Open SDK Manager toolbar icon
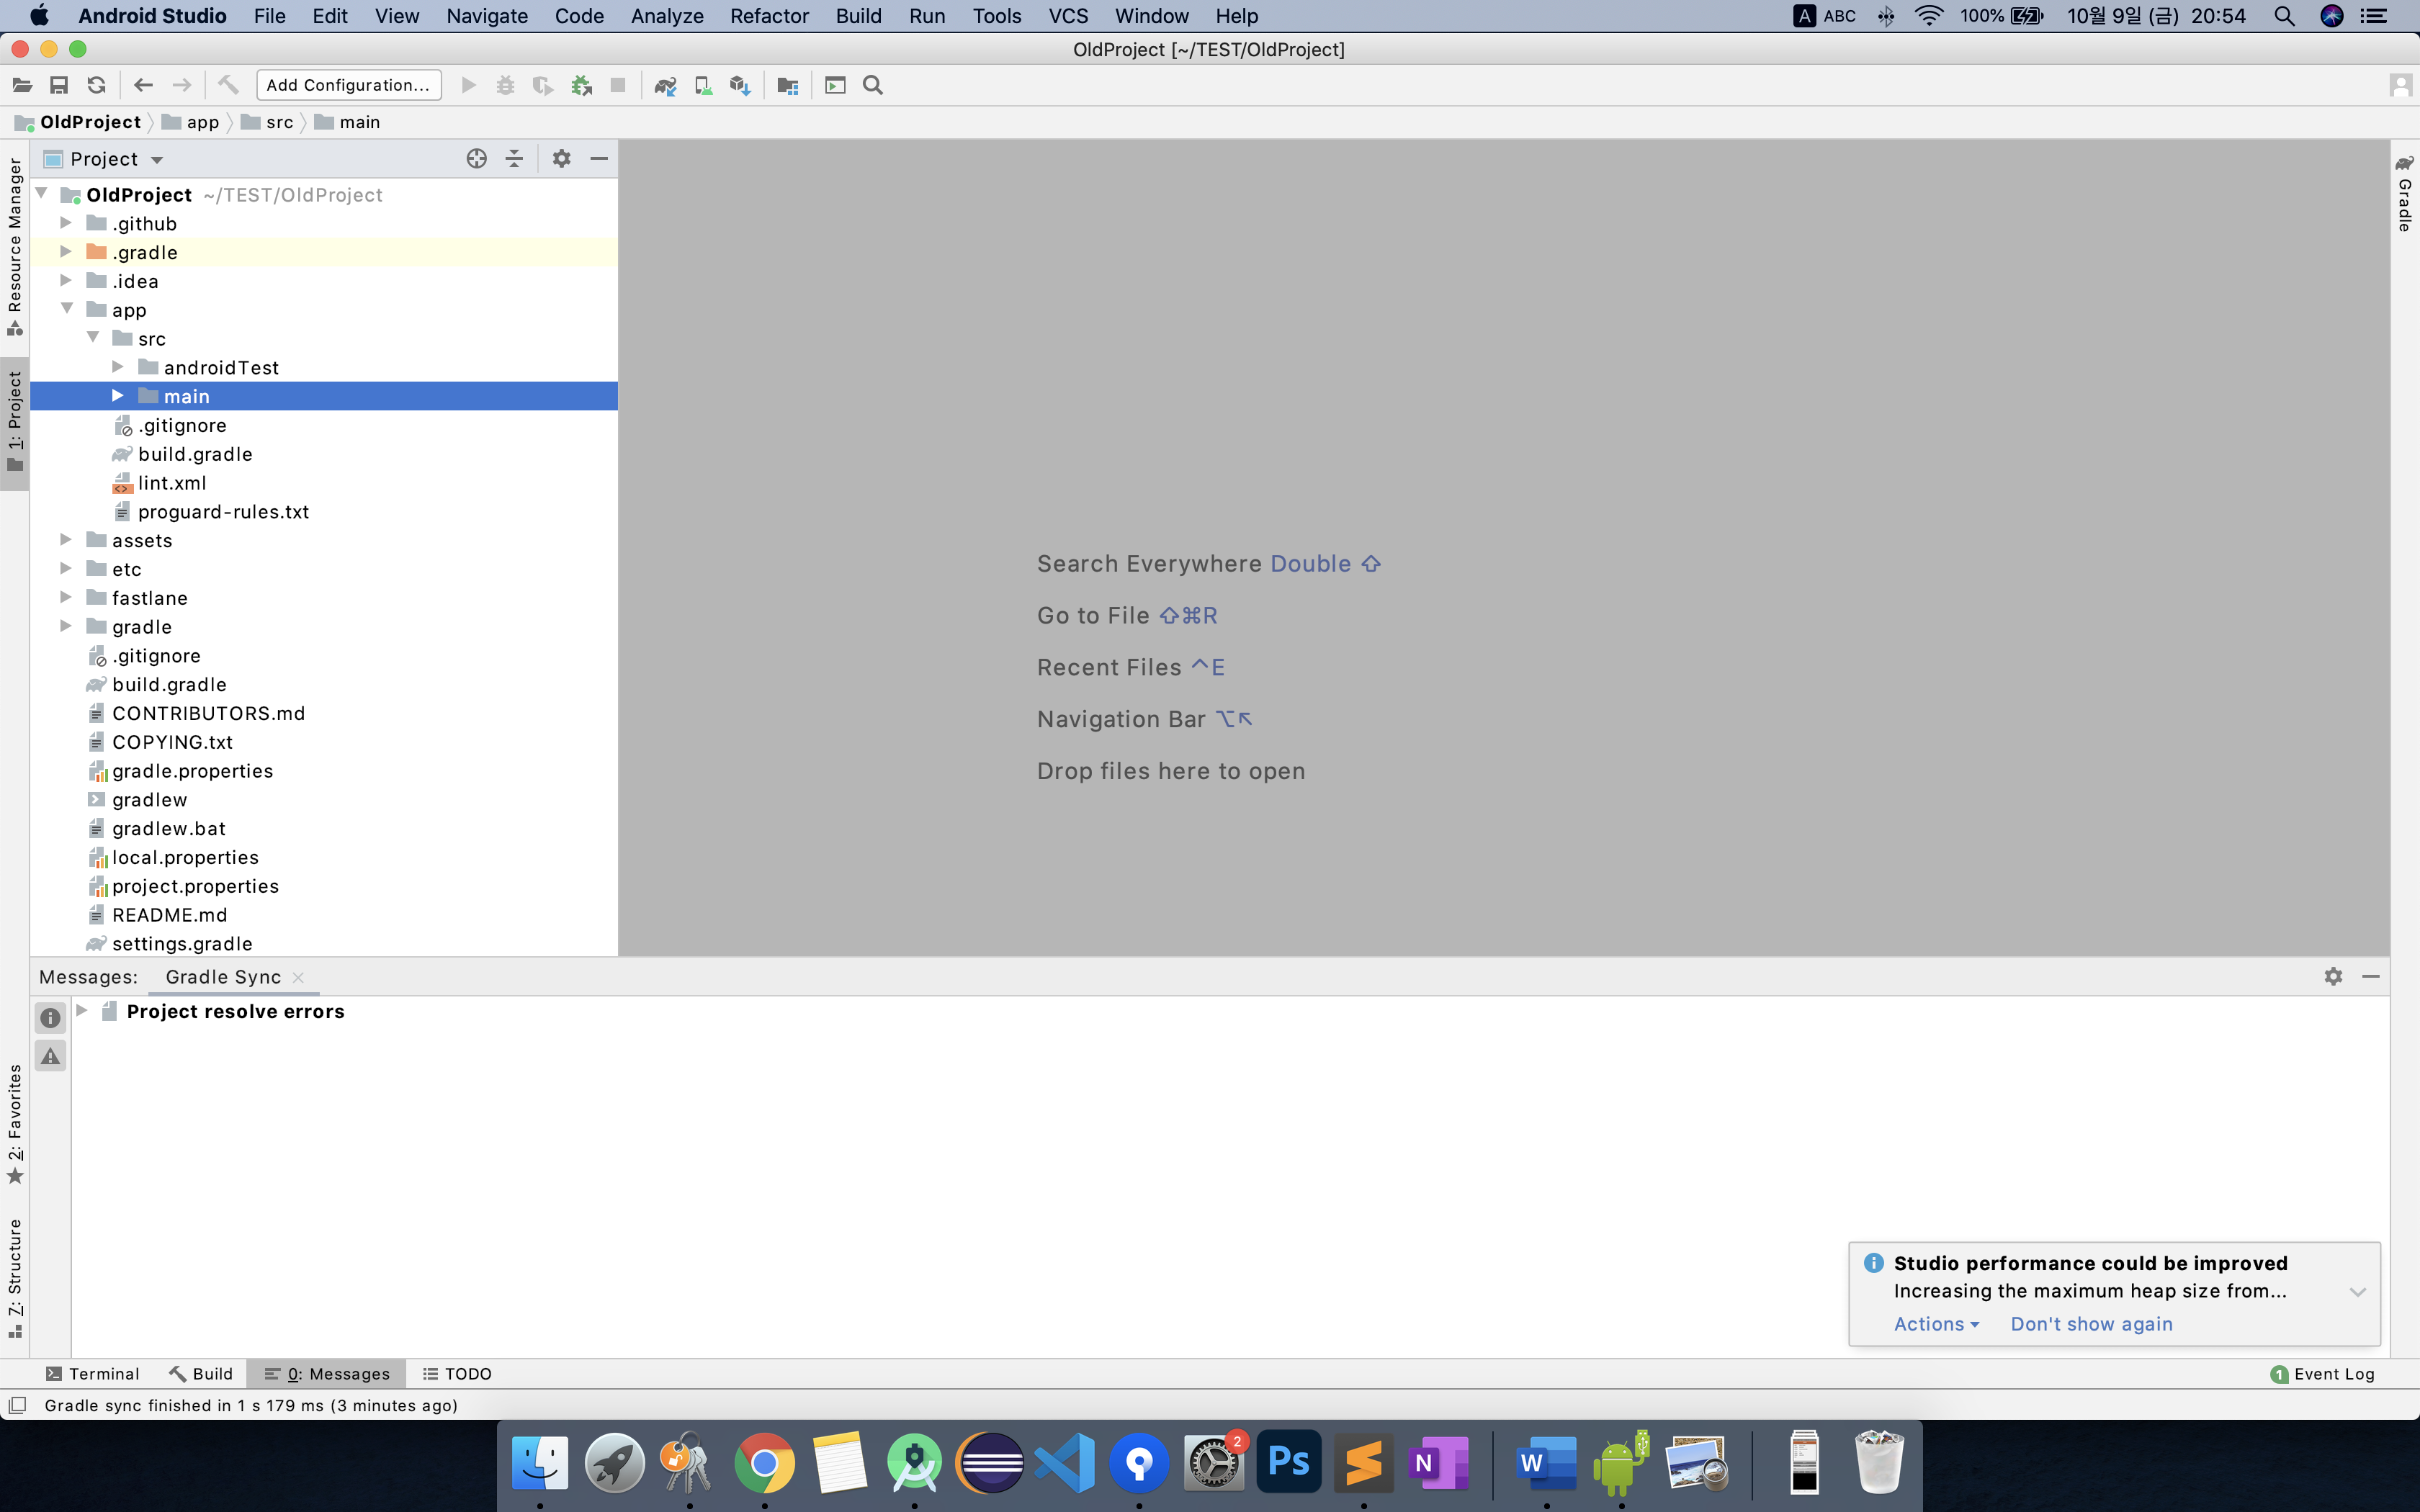 (740, 86)
